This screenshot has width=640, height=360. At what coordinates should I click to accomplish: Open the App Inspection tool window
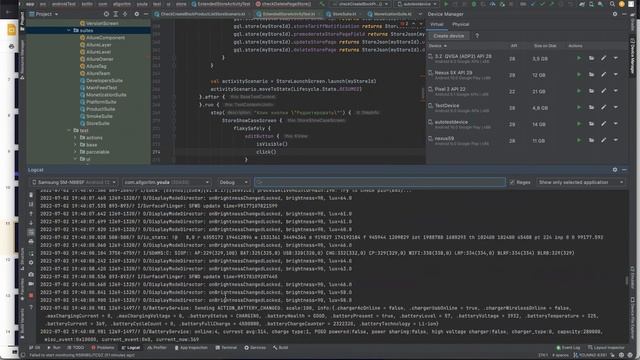[191, 348]
